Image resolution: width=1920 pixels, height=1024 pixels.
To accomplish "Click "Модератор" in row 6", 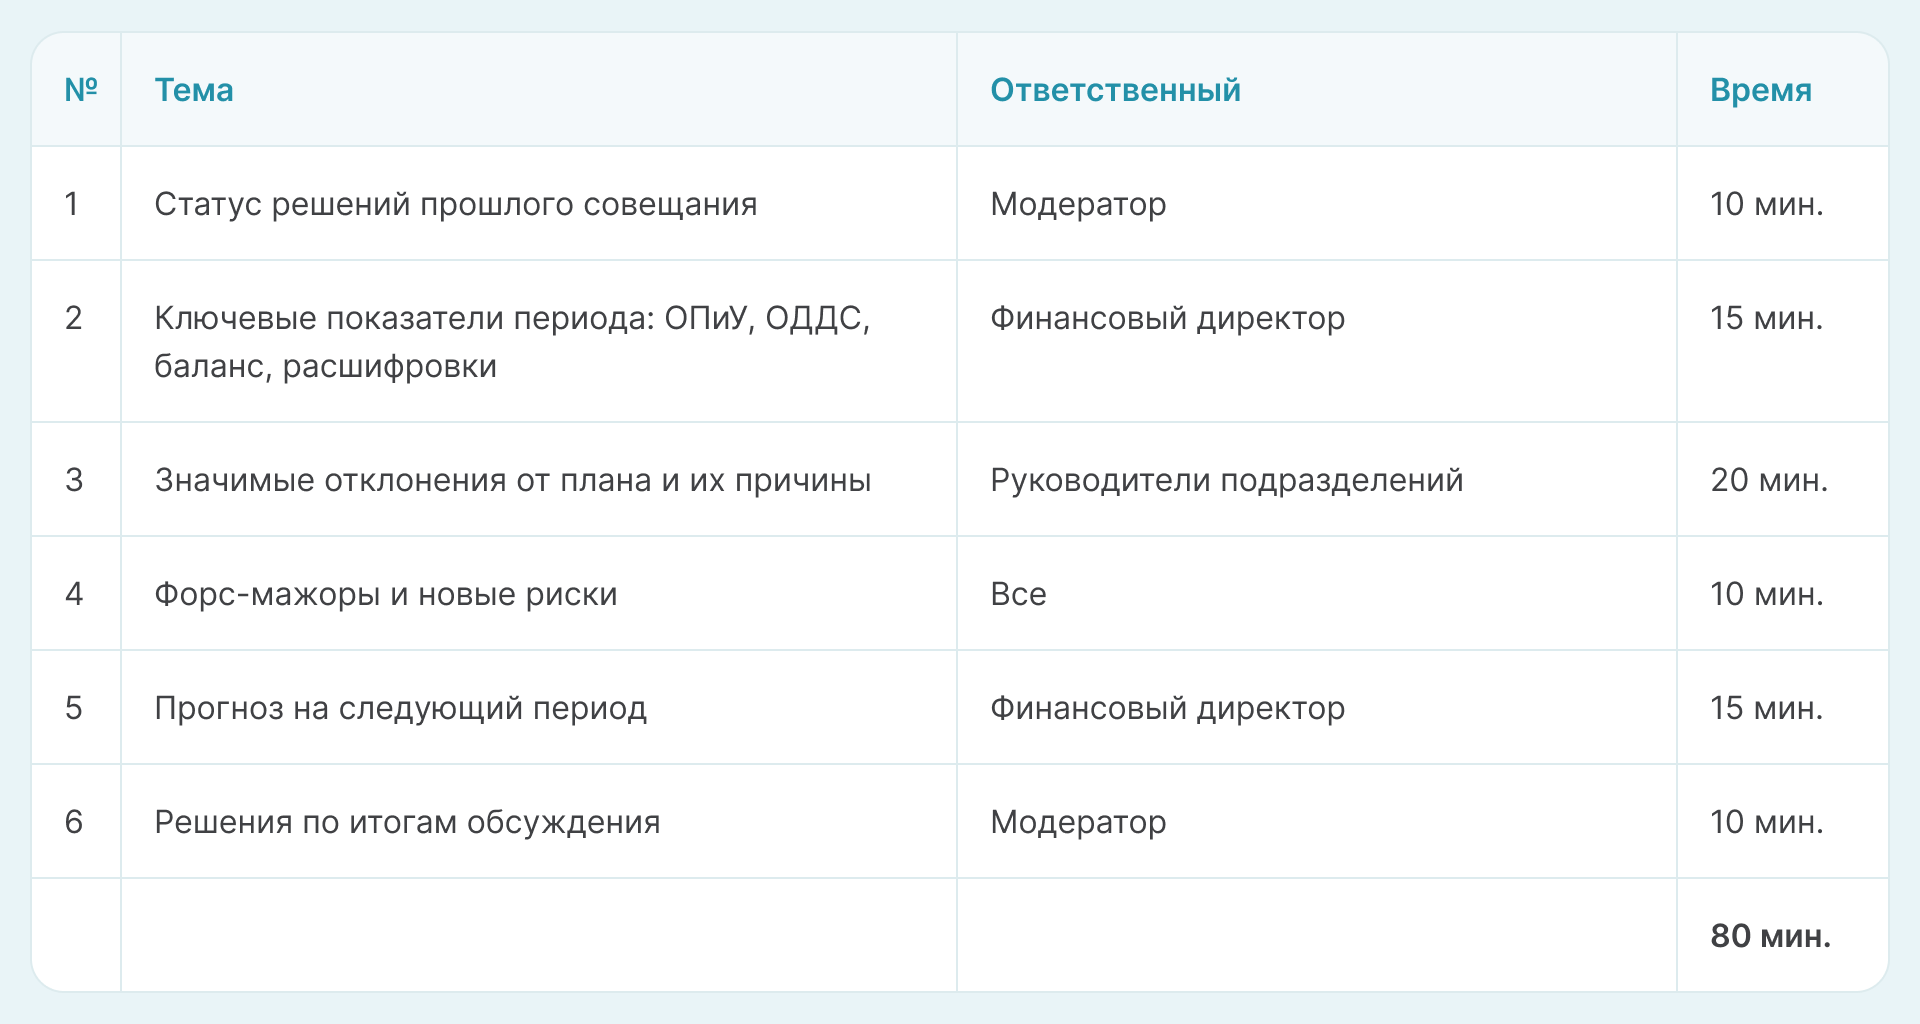I will click(1078, 822).
